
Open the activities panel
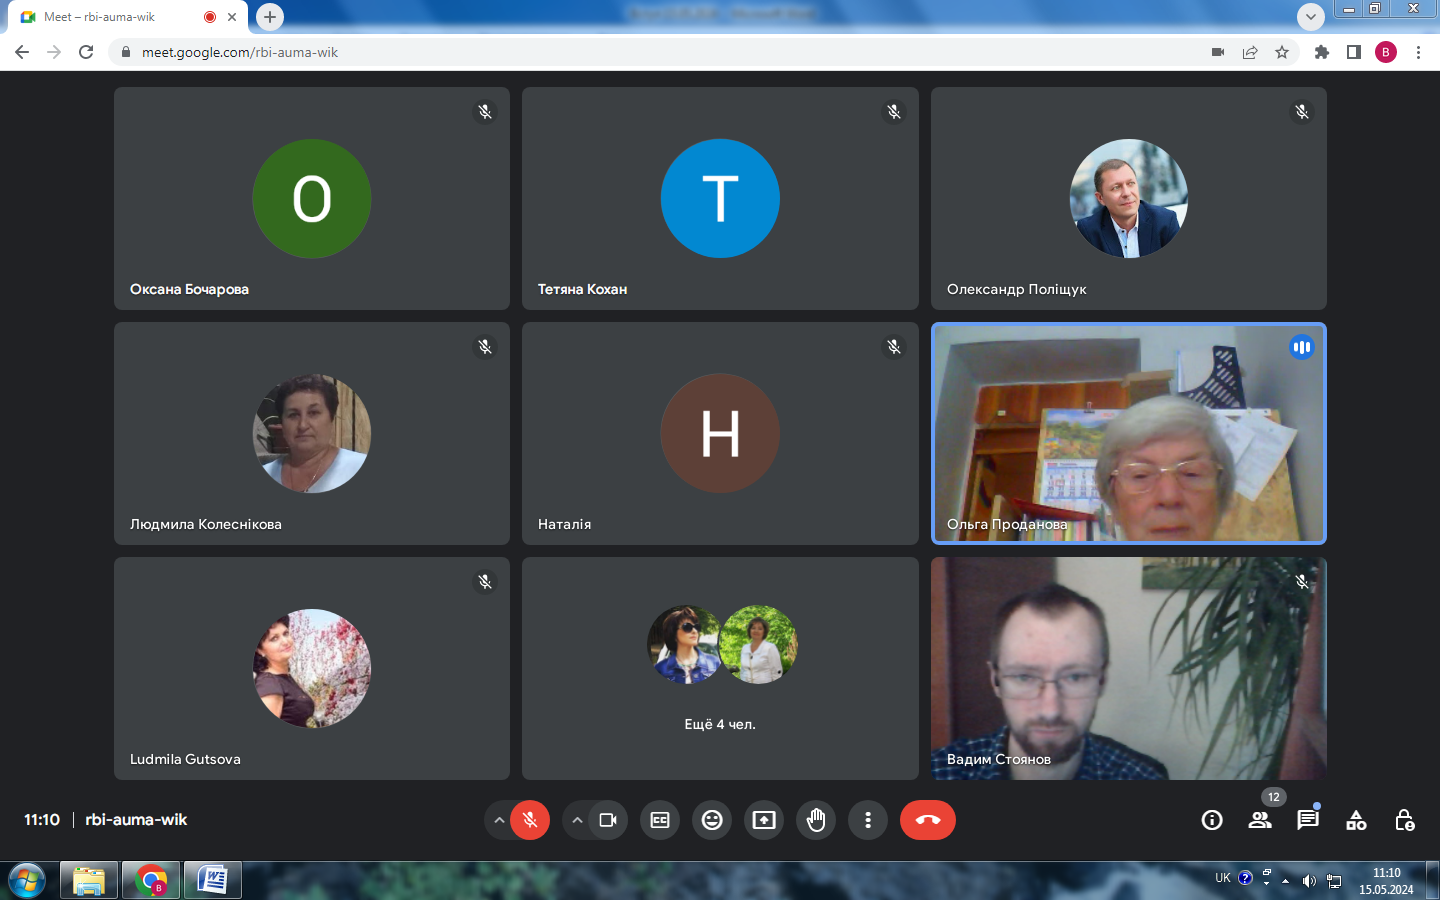click(1356, 820)
